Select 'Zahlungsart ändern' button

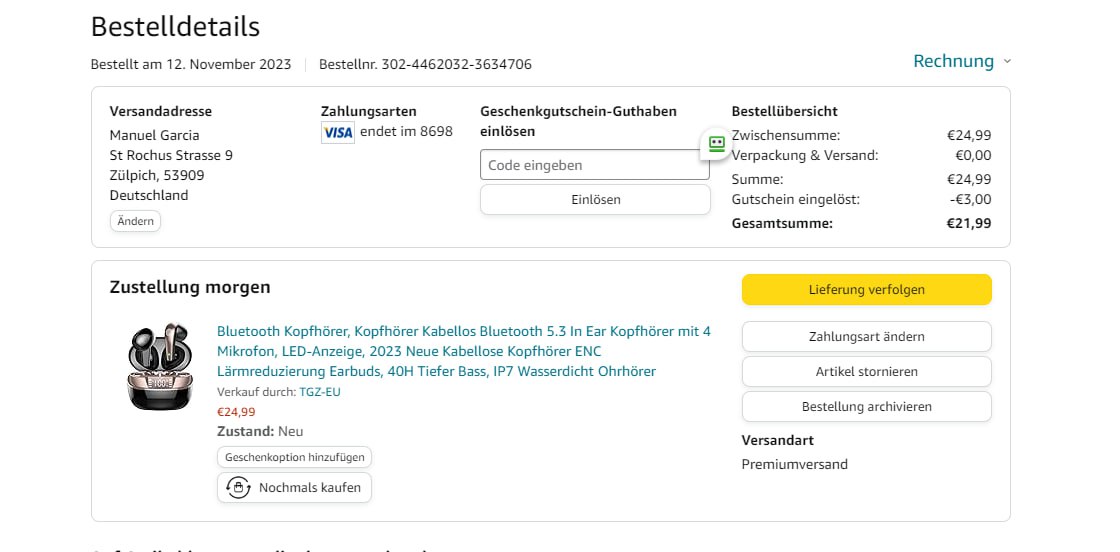866,337
